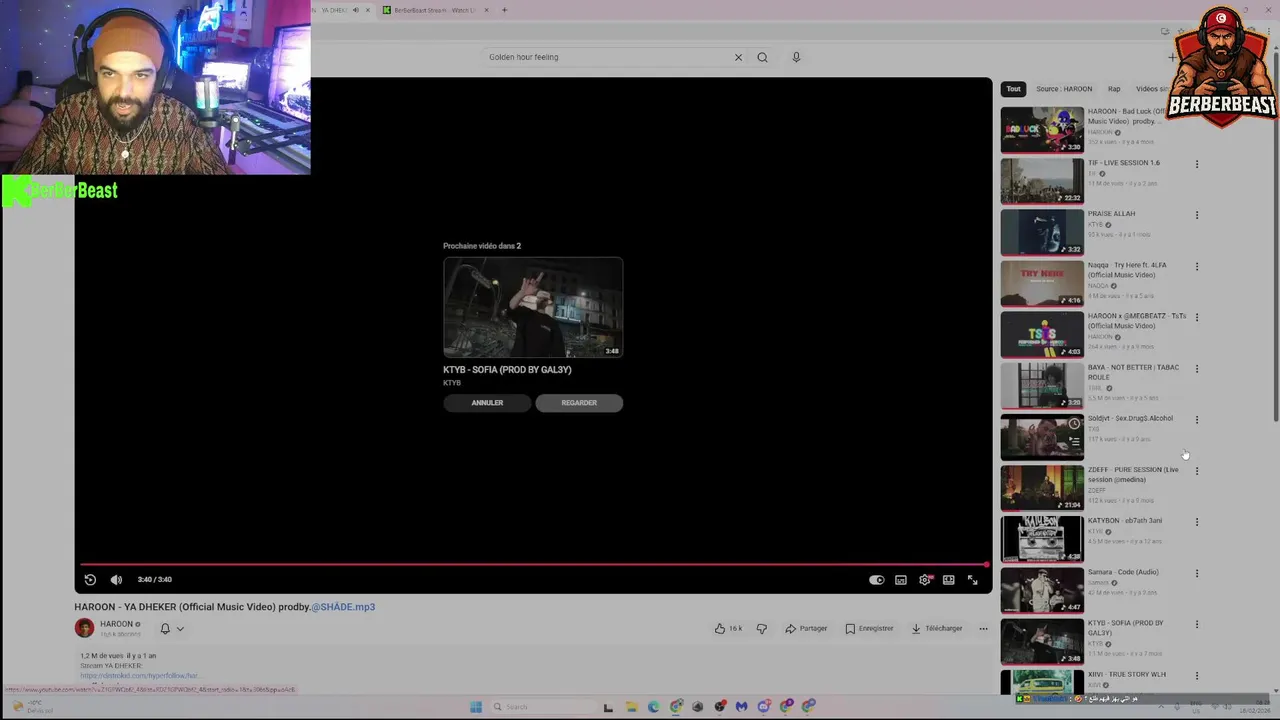Switch to the BerberBeast Stream browser tab
Screen dimensions: 1280x720
point(434,10)
